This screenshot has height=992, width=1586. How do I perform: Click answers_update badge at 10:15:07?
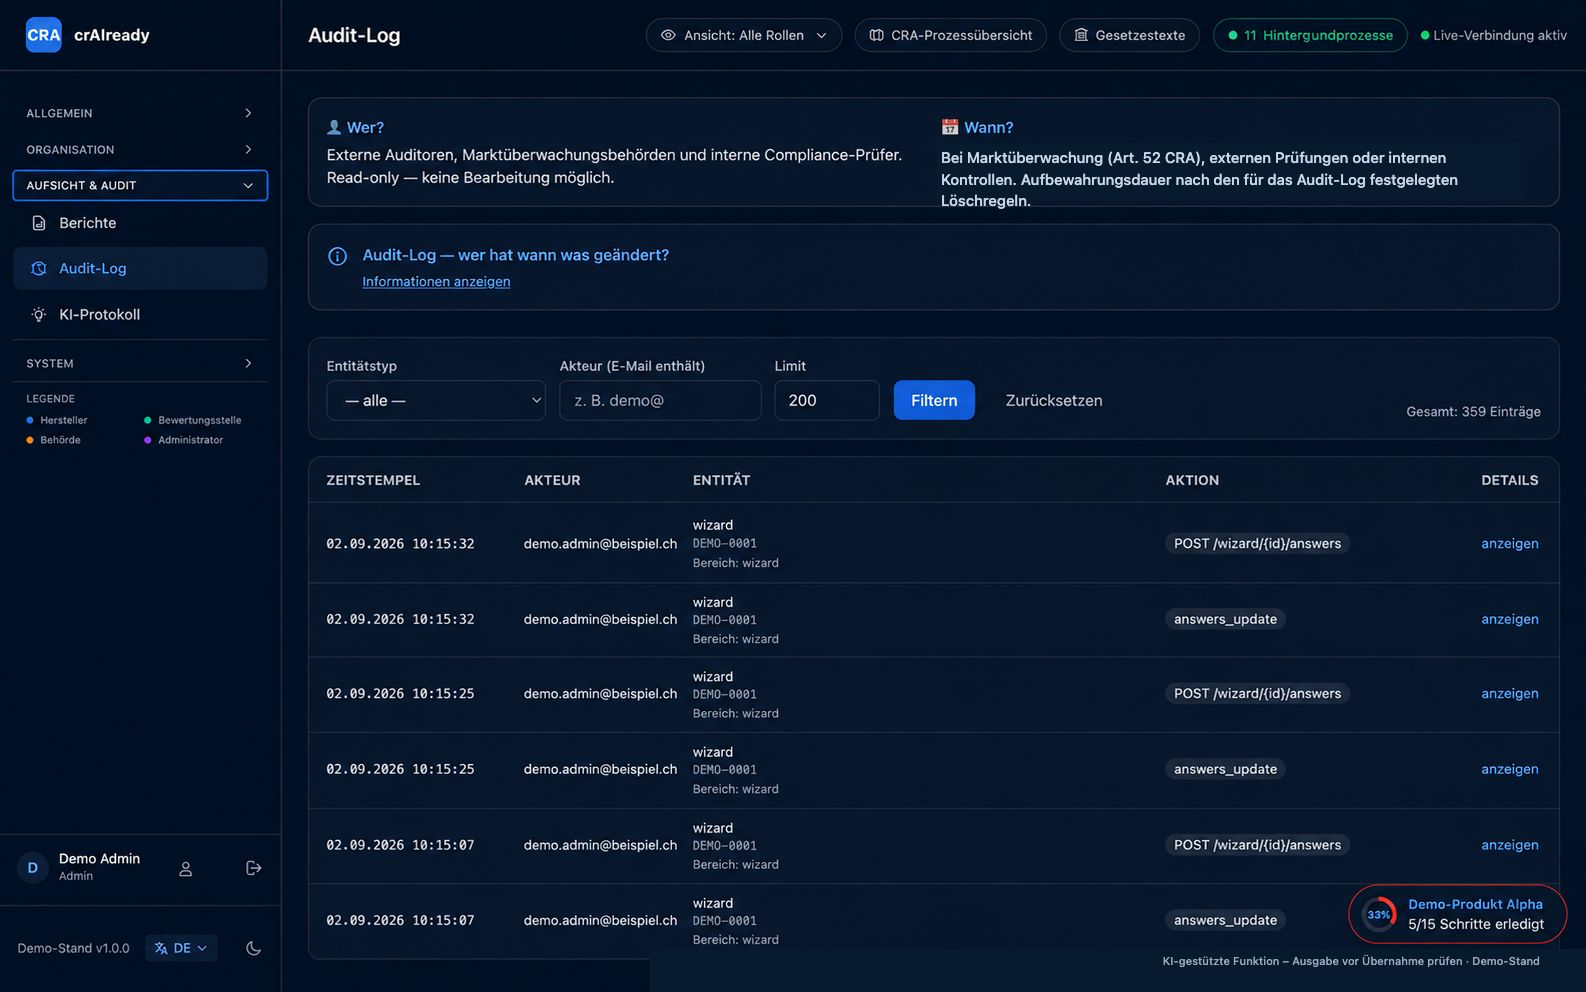1225,920
